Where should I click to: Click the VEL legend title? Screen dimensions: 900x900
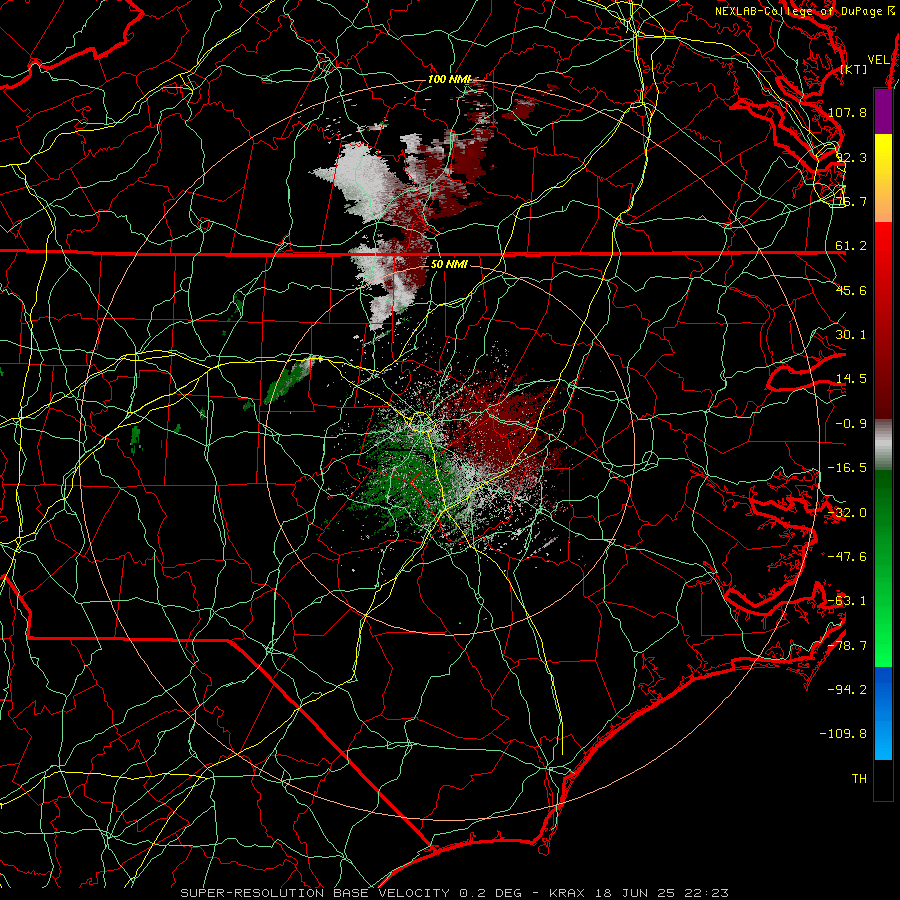[x=879, y=60]
